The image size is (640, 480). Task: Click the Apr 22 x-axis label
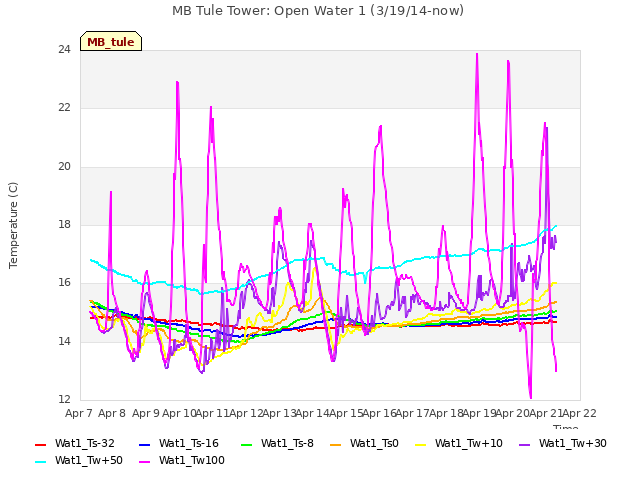tap(580, 413)
